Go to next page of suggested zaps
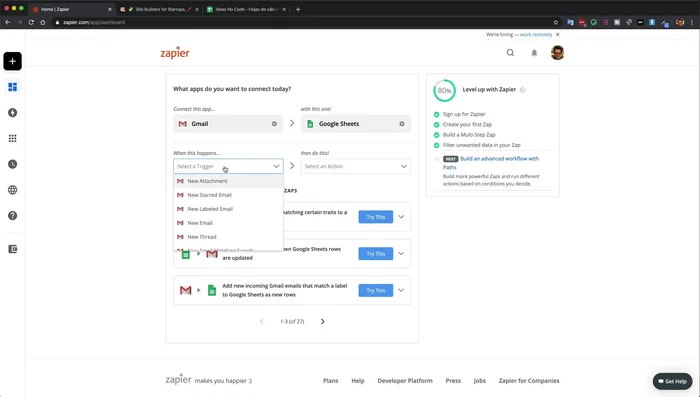The width and height of the screenshot is (700, 397). click(x=322, y=322)
